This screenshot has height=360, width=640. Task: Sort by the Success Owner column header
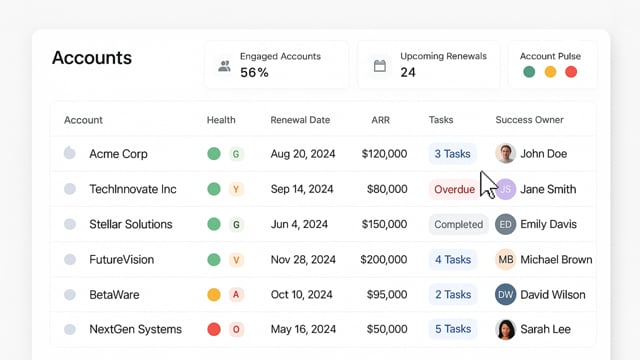point(529,120)
